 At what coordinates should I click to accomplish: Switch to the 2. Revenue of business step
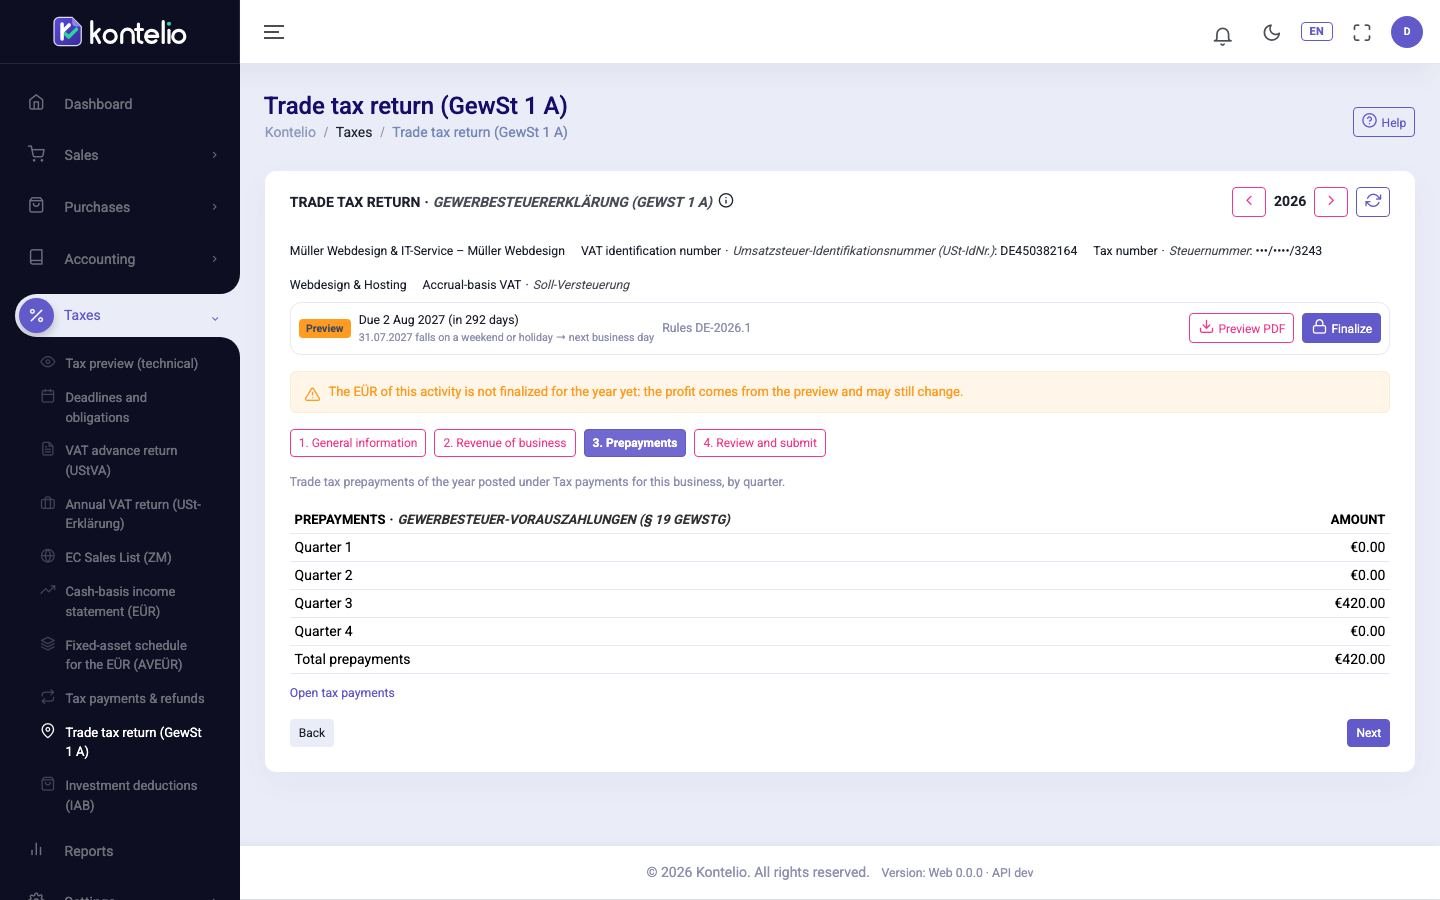click(x=505, y=443)
